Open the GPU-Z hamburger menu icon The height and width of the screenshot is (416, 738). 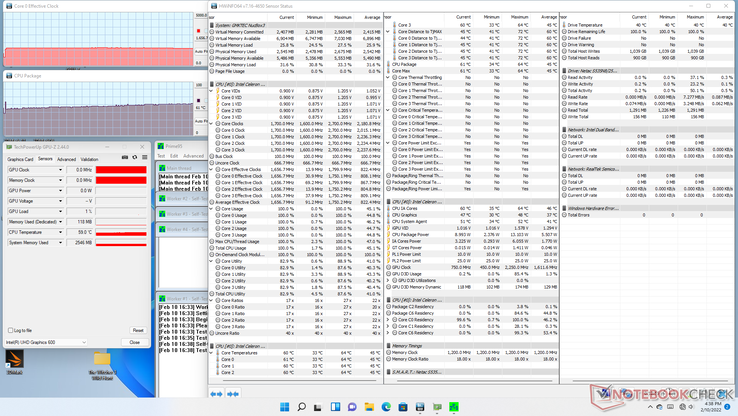coord(144,158)
